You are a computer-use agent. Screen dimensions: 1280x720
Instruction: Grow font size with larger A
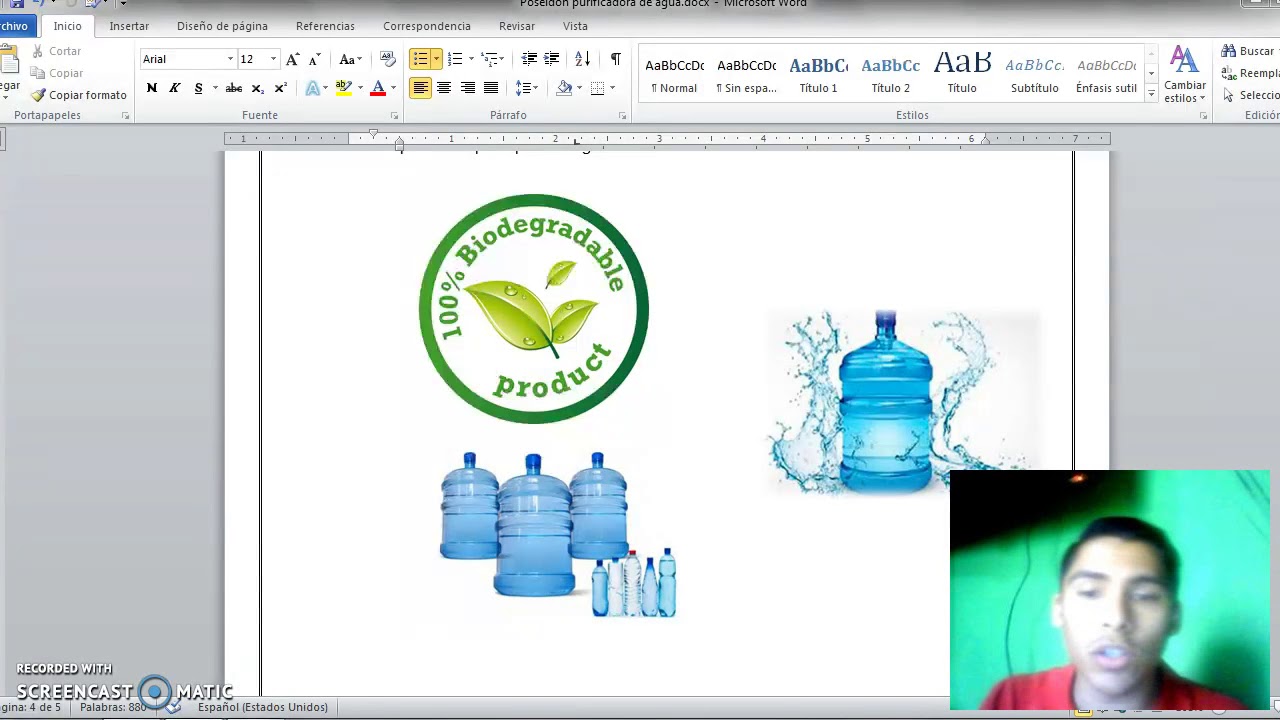[292, 59]
